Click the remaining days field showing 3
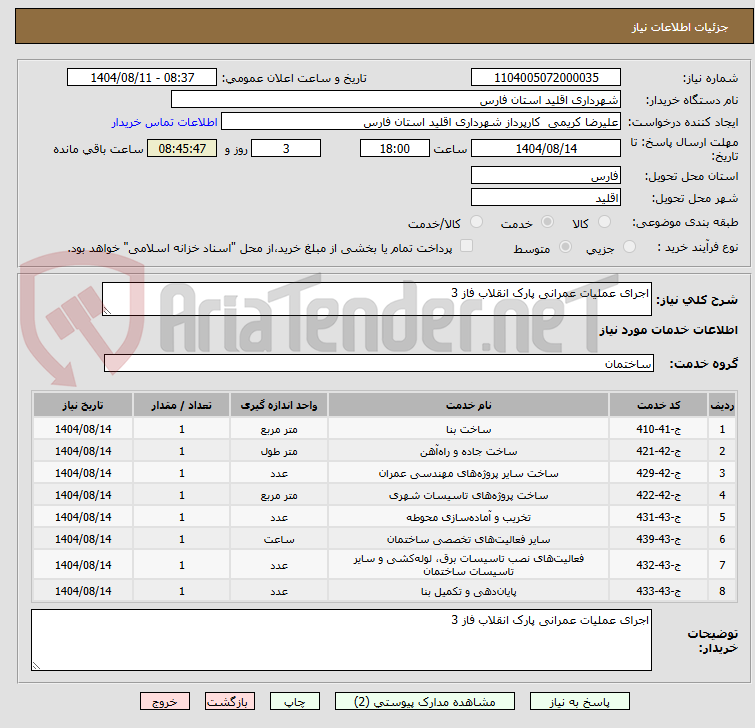Image resolution: width=755 pixels, height=728 pixels. pos(286,148)
